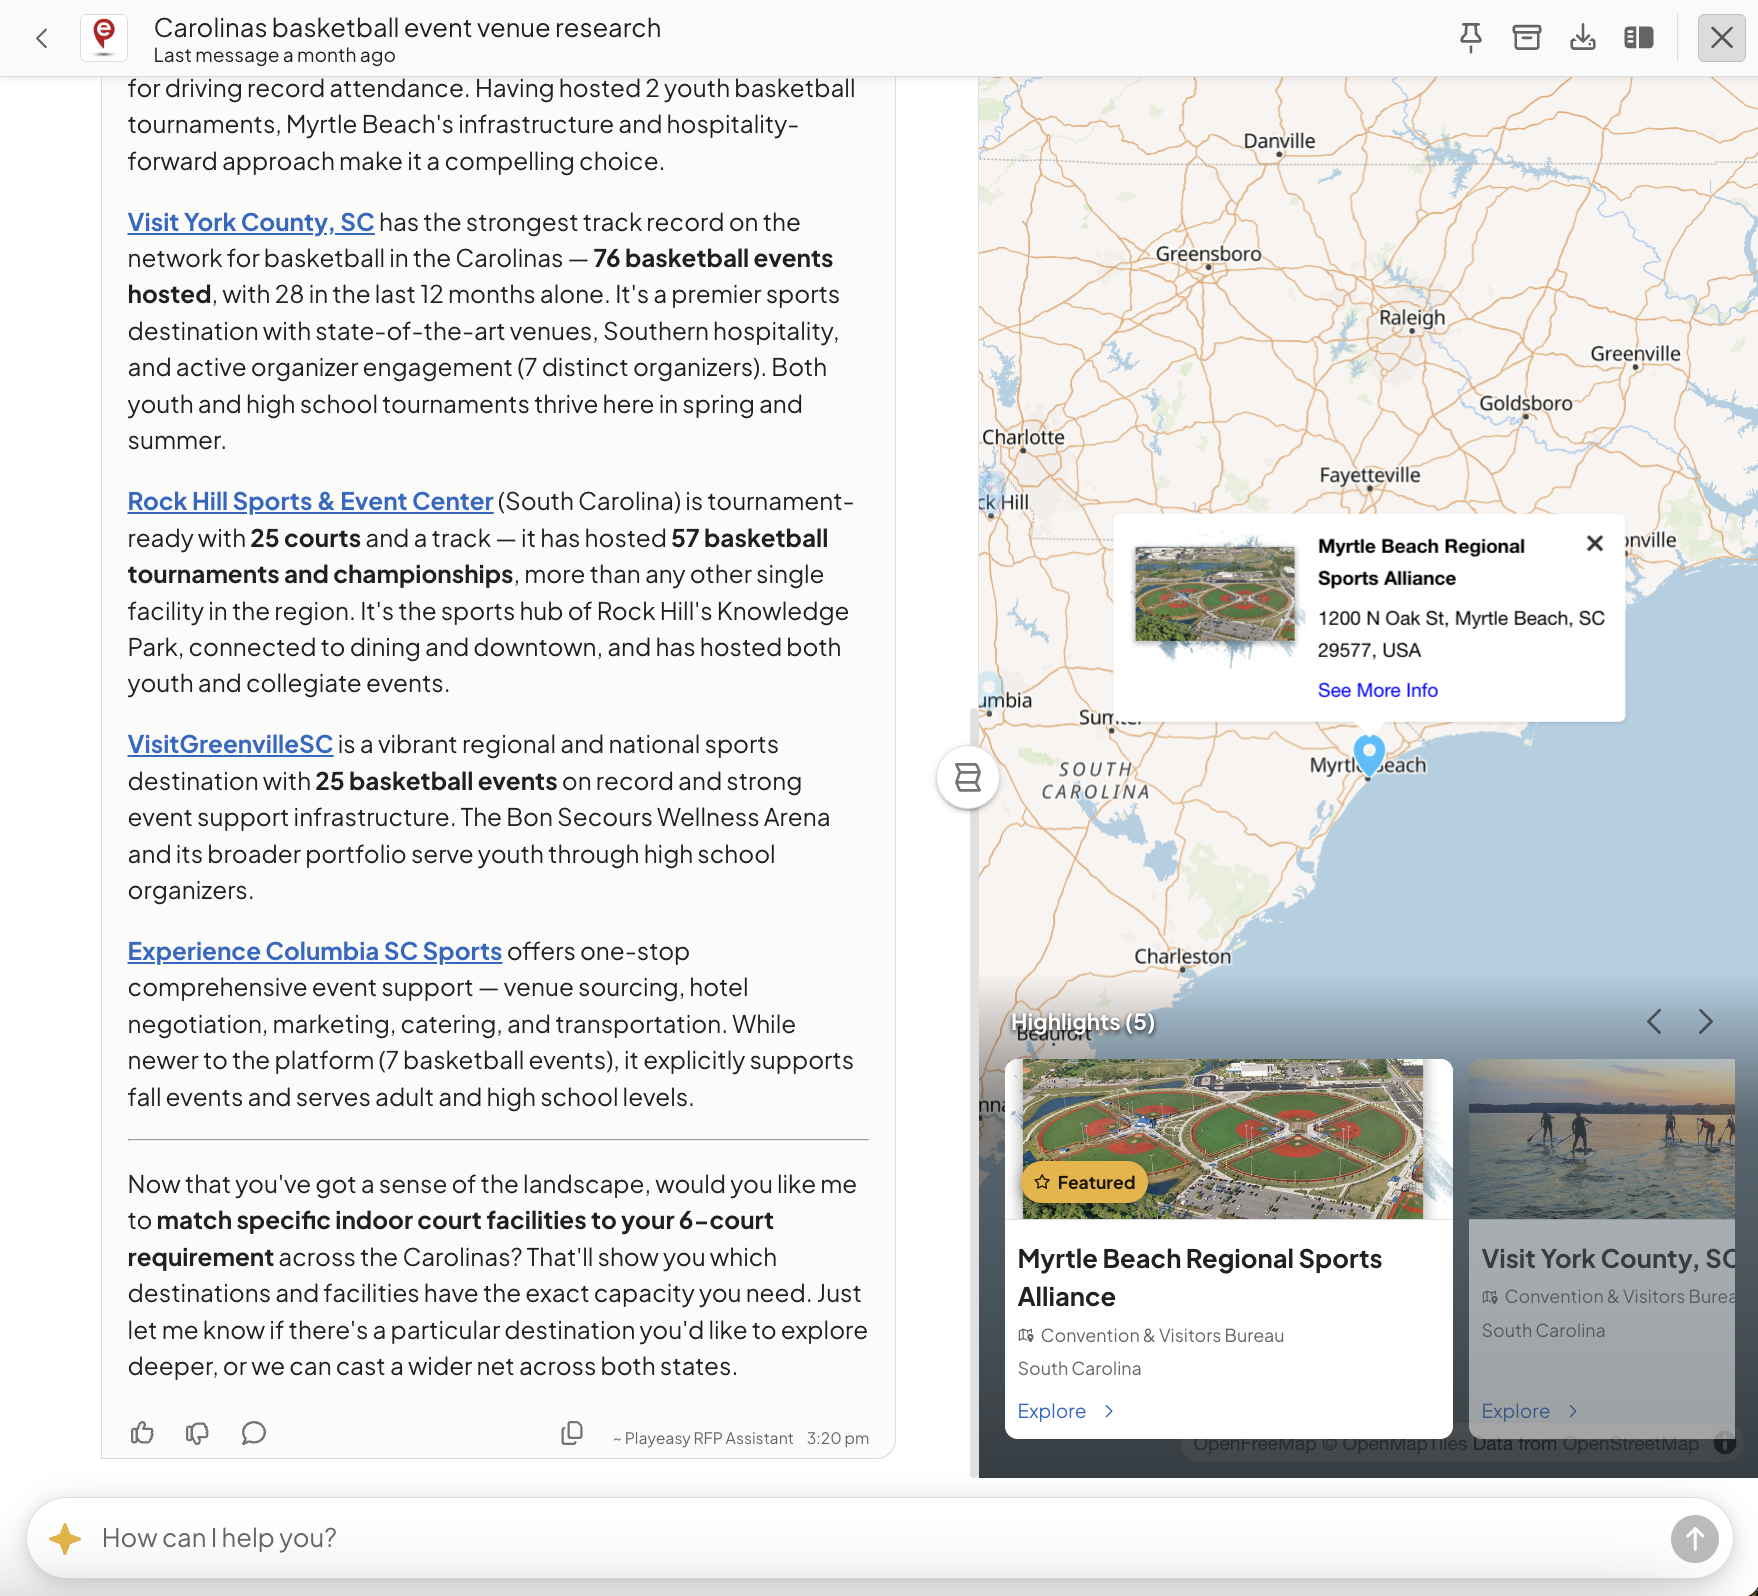Viewport: 1758px width, 1596px height.
Task: Explore Myrtle Beach Regional Sports Alliance
Action: [1065, 1411]
